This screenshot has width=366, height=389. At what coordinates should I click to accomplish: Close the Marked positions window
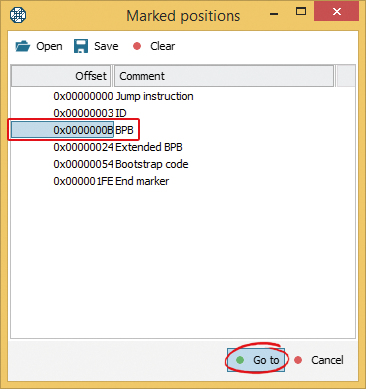click(337, 12)
